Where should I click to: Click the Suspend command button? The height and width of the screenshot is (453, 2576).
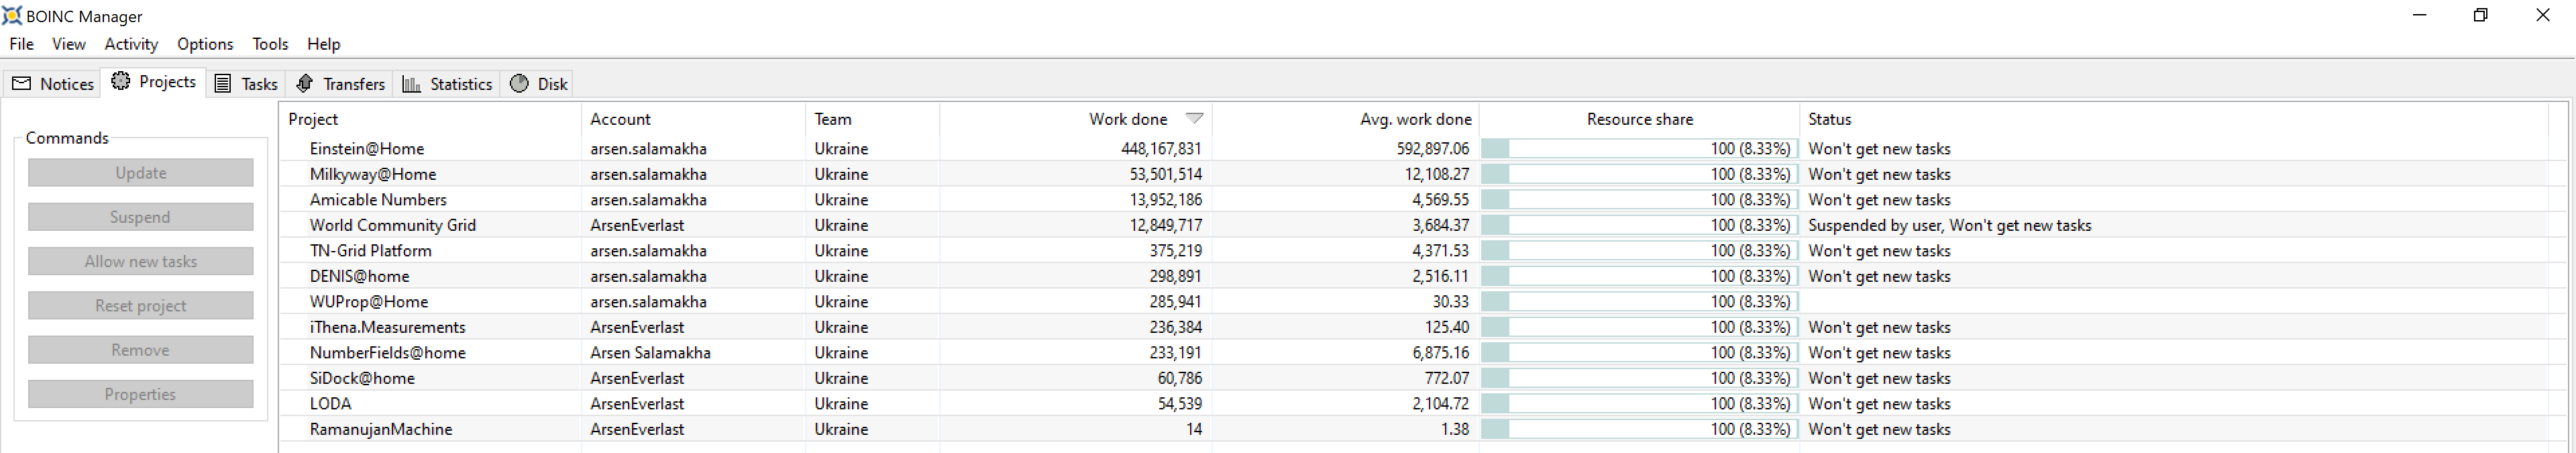click(x=141, y=217)
